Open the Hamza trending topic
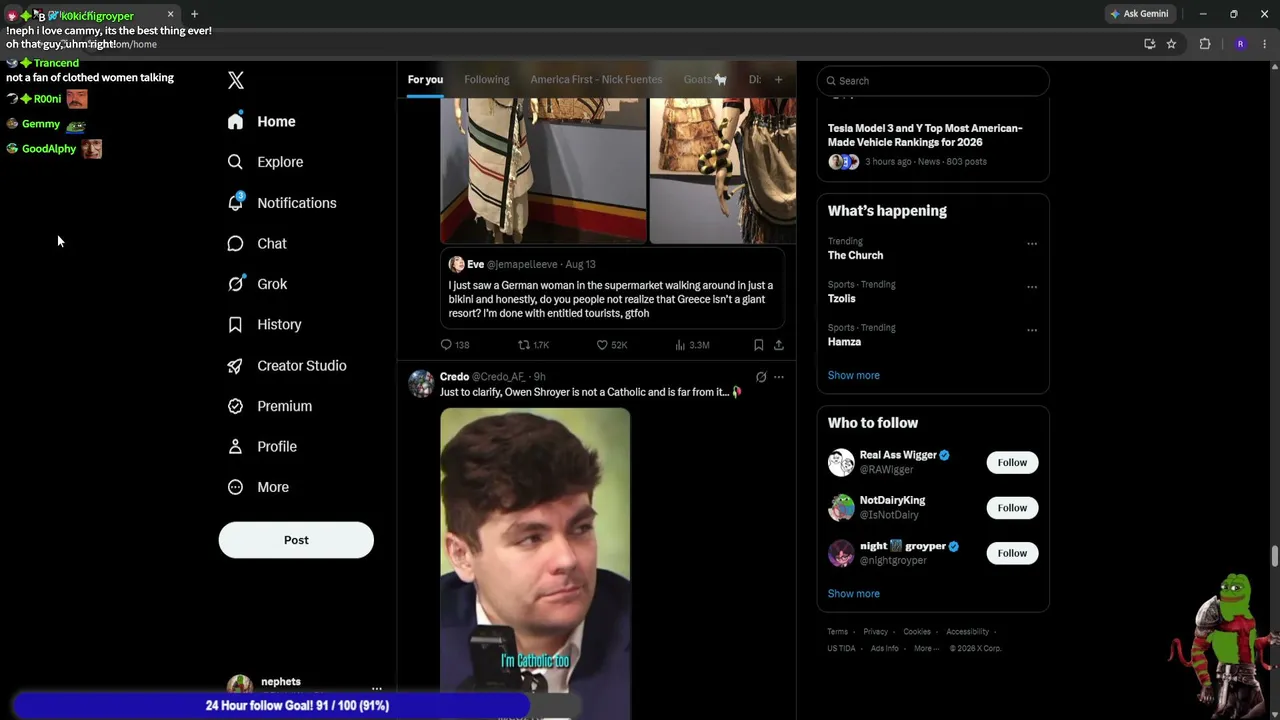1280x720 pixels. 845,342
